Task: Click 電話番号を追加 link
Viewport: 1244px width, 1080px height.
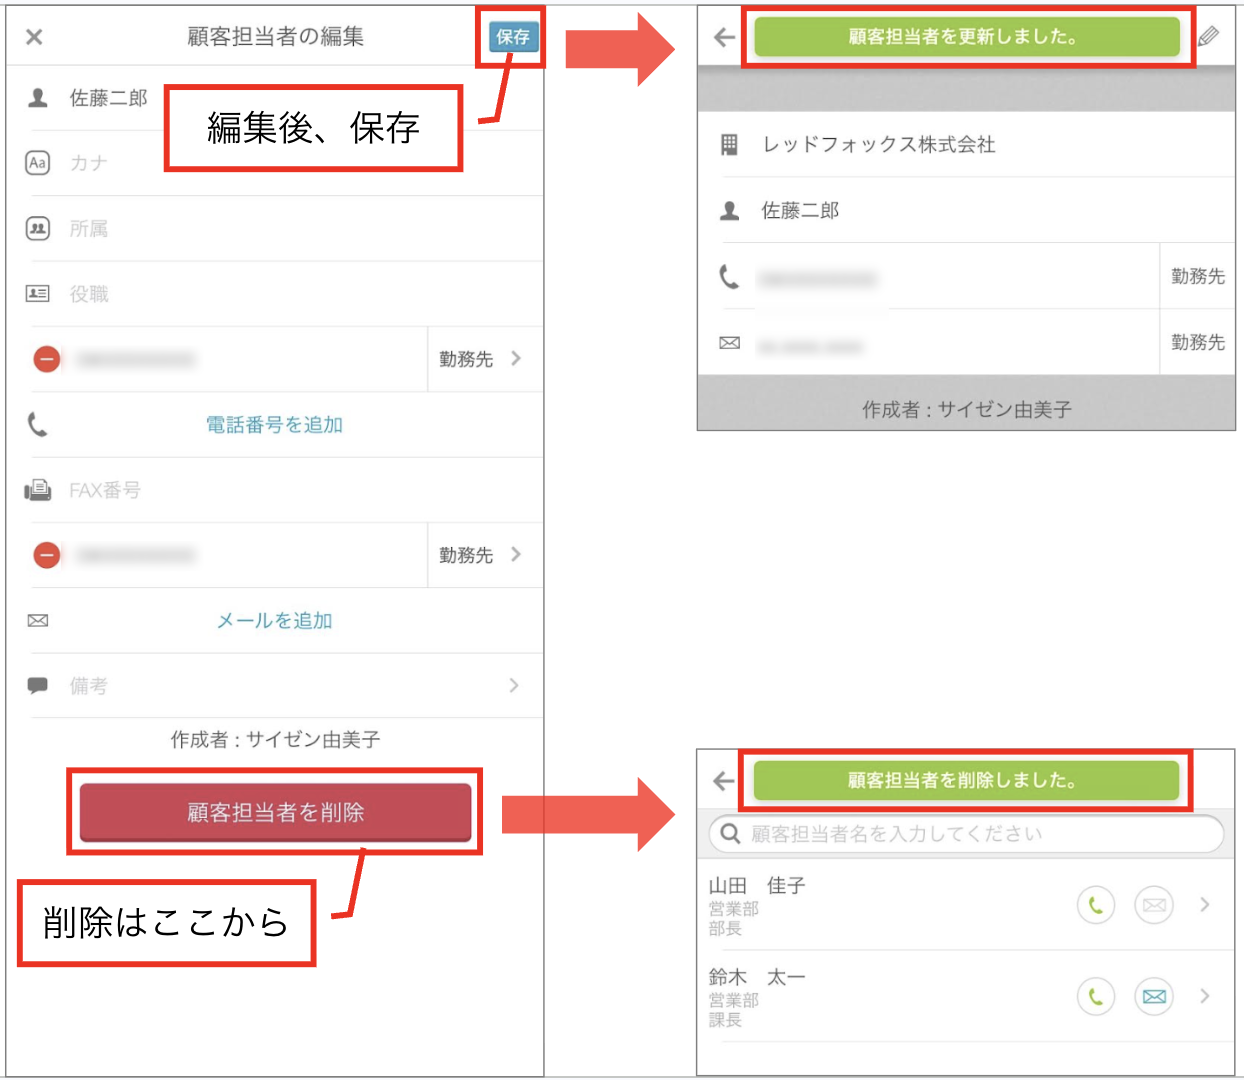Action: pyautogui.click(x=274, y=425)
